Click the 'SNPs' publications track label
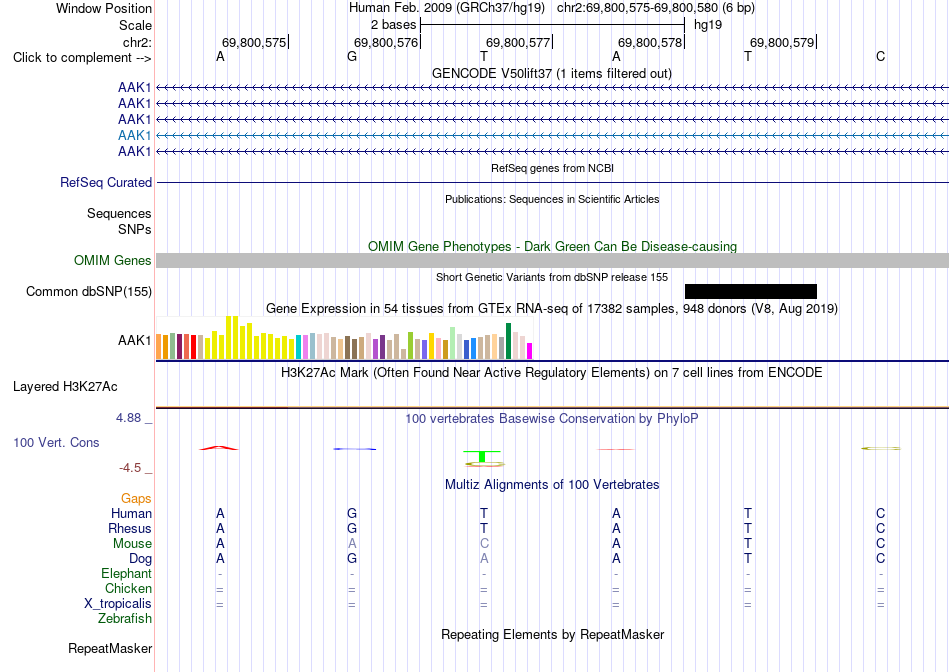950x672 pixels. point(135,230)
